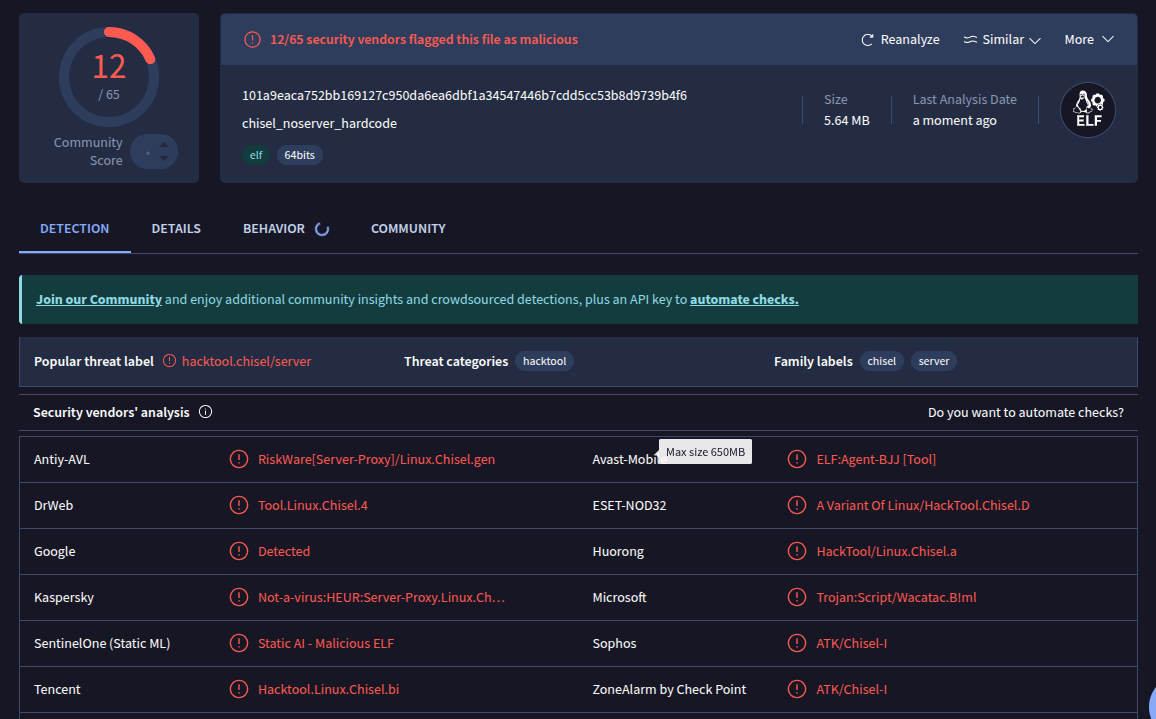Click the ELF:Agent-BJJ [Tool] result
Image resolution: width=1156 pixels, height=719 pixels.
(876, 459)
